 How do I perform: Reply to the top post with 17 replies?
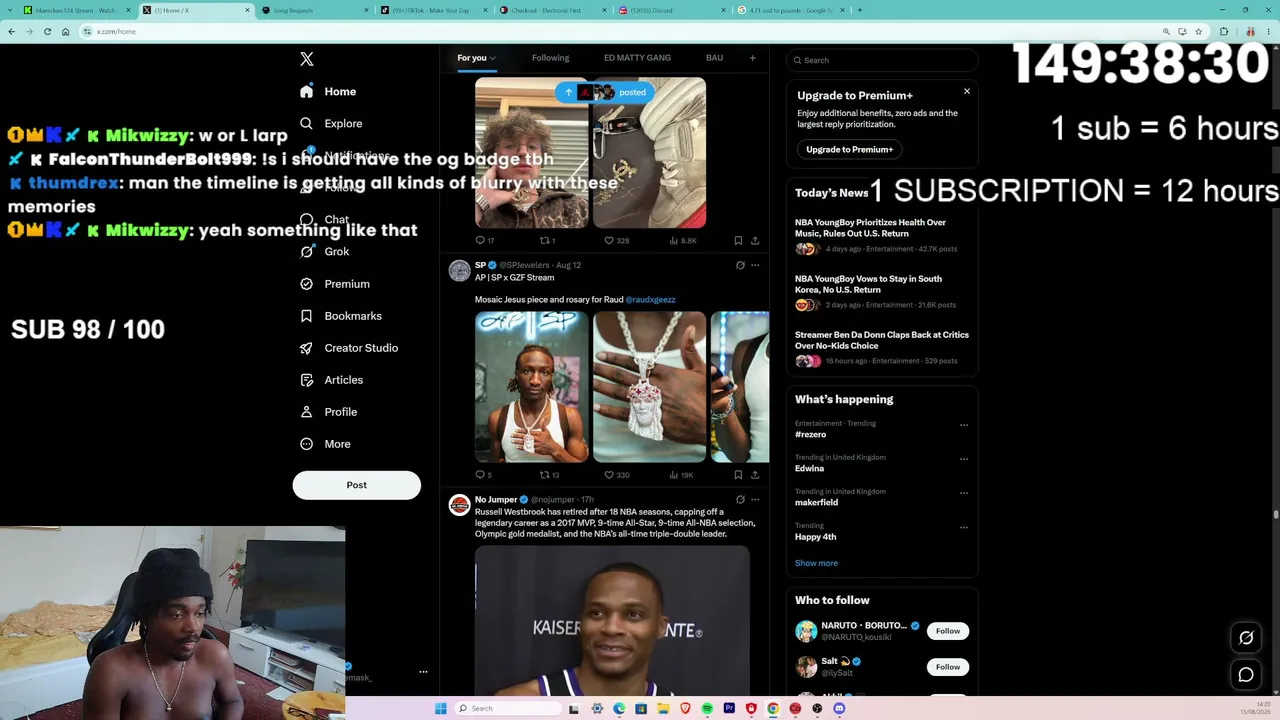coord(485,241)
